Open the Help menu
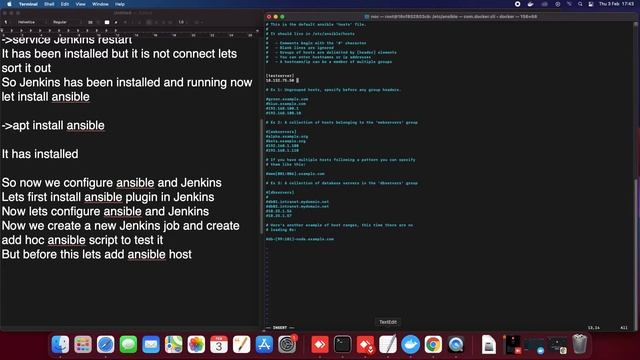 [120, 4]
